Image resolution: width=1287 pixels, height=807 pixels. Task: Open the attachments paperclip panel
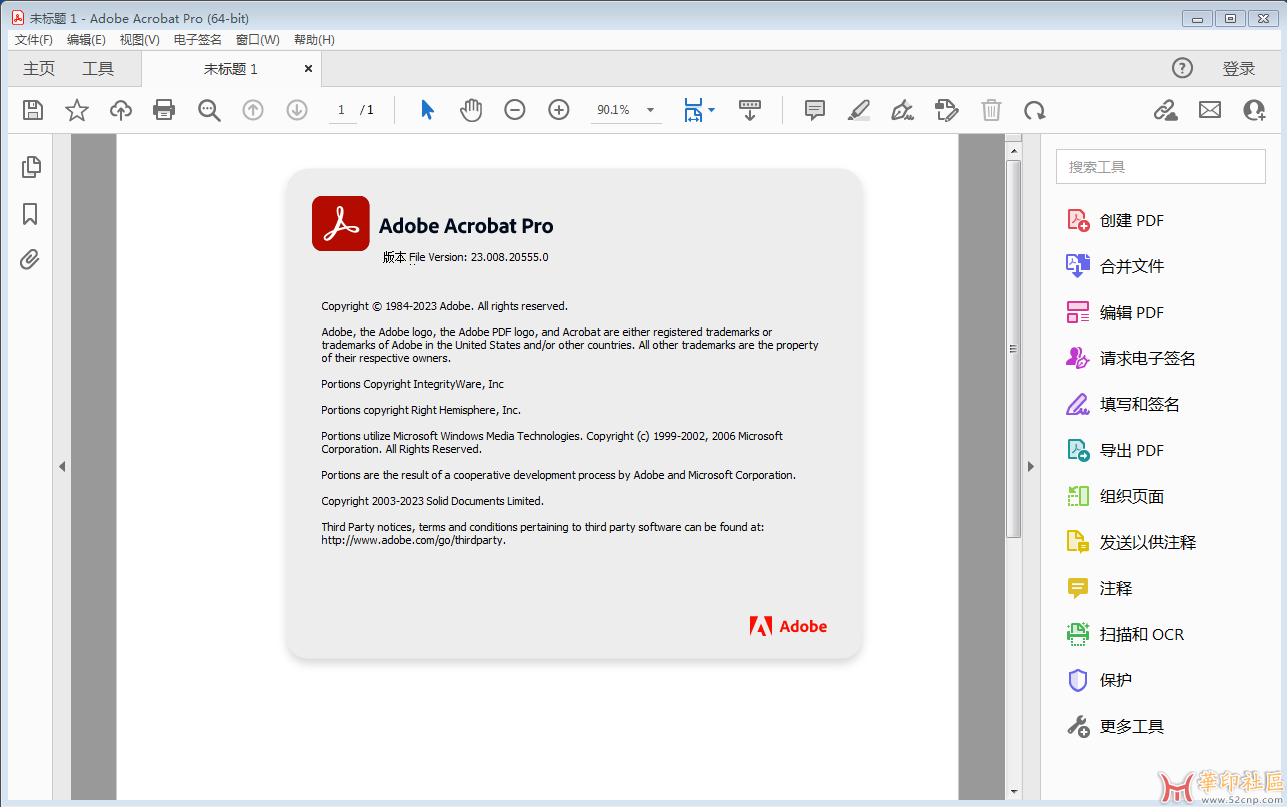[x=30, y=260]
